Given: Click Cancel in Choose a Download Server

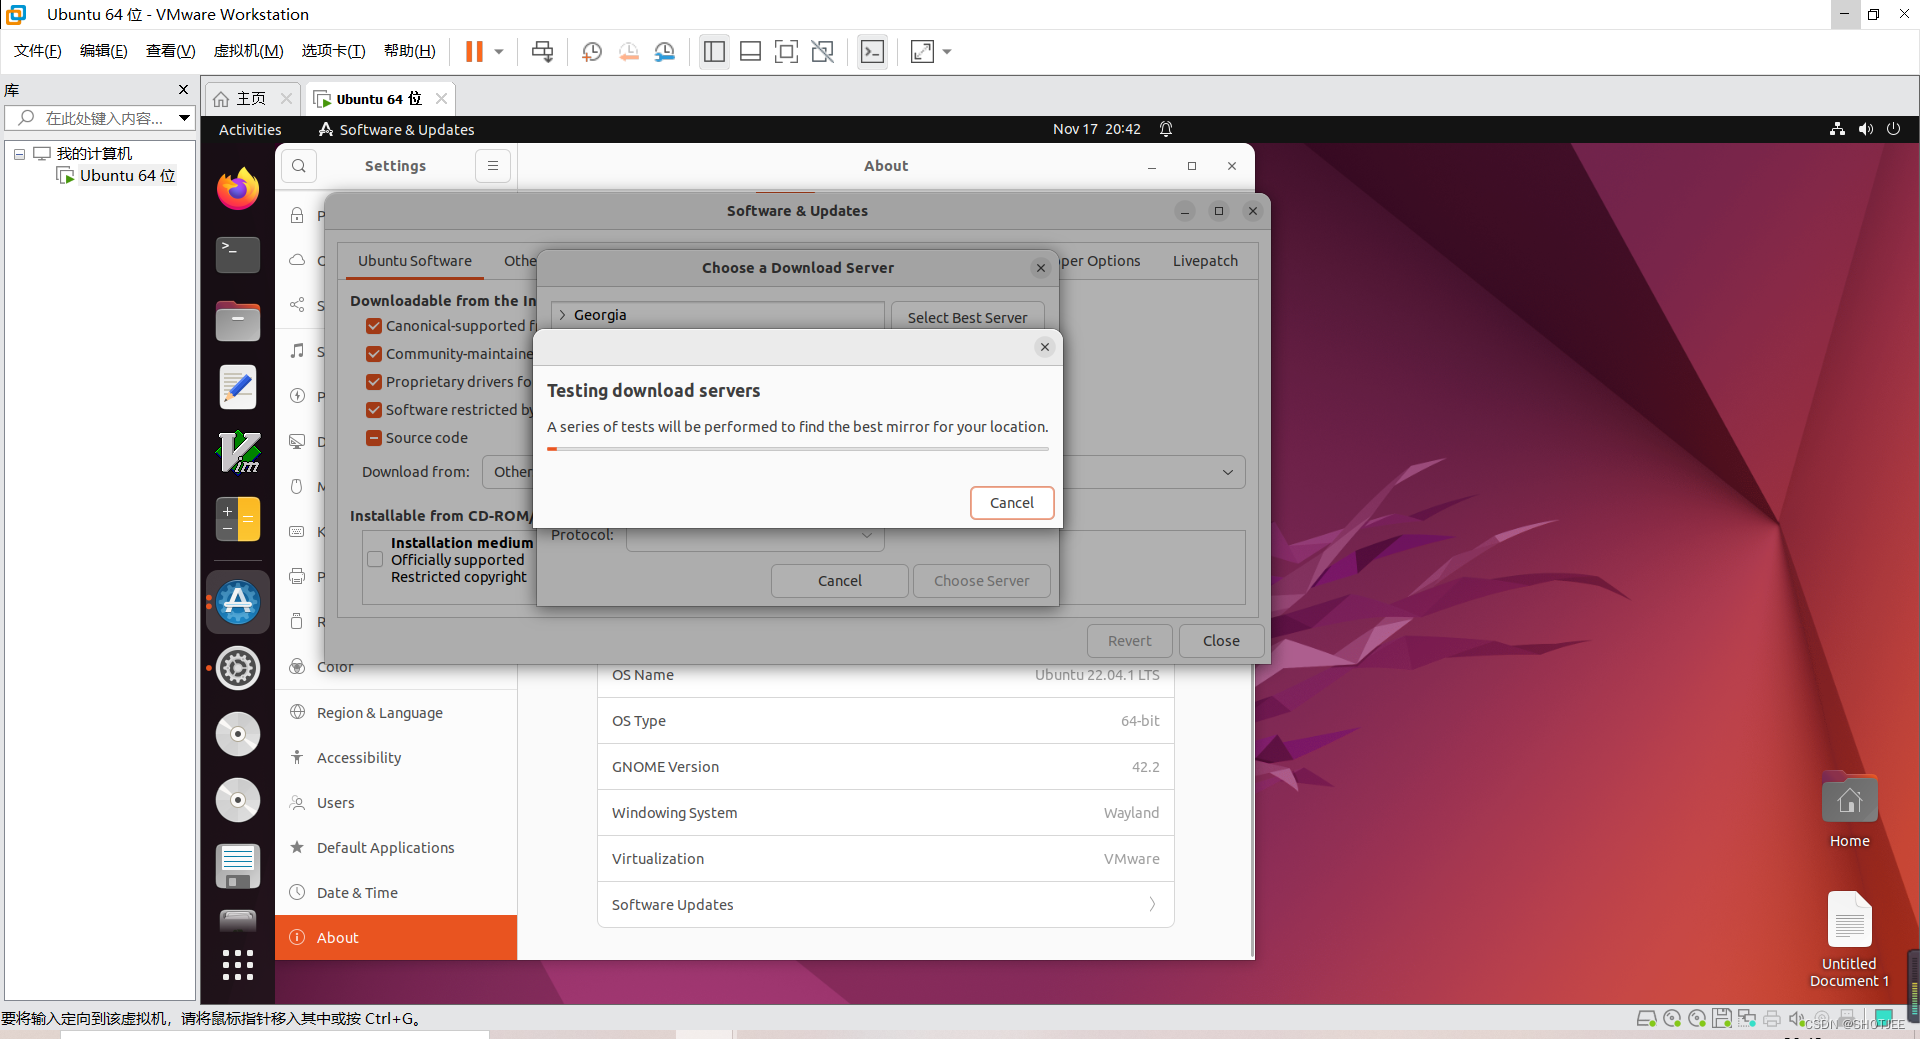Looking at the screenshot, I should pyautogui.click(x=840, y=581).
